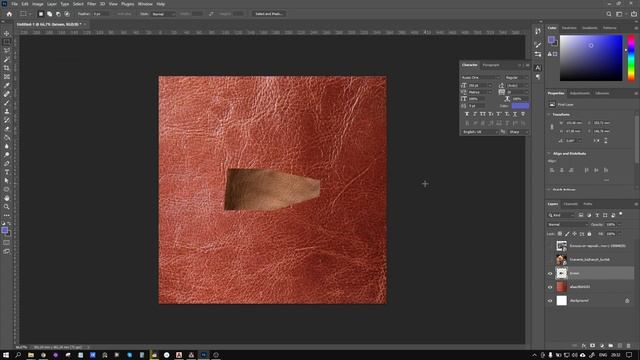Toggle lock all for layer
The width and height of the screenshot is (640, 360).
point(589,234)
